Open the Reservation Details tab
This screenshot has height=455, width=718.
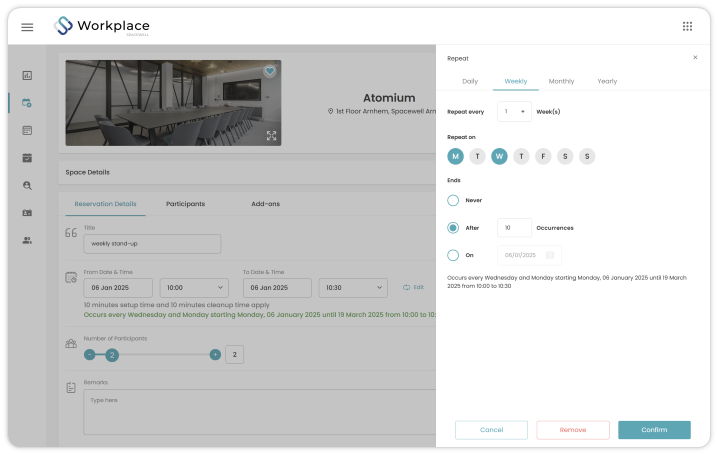click(105, 204)
